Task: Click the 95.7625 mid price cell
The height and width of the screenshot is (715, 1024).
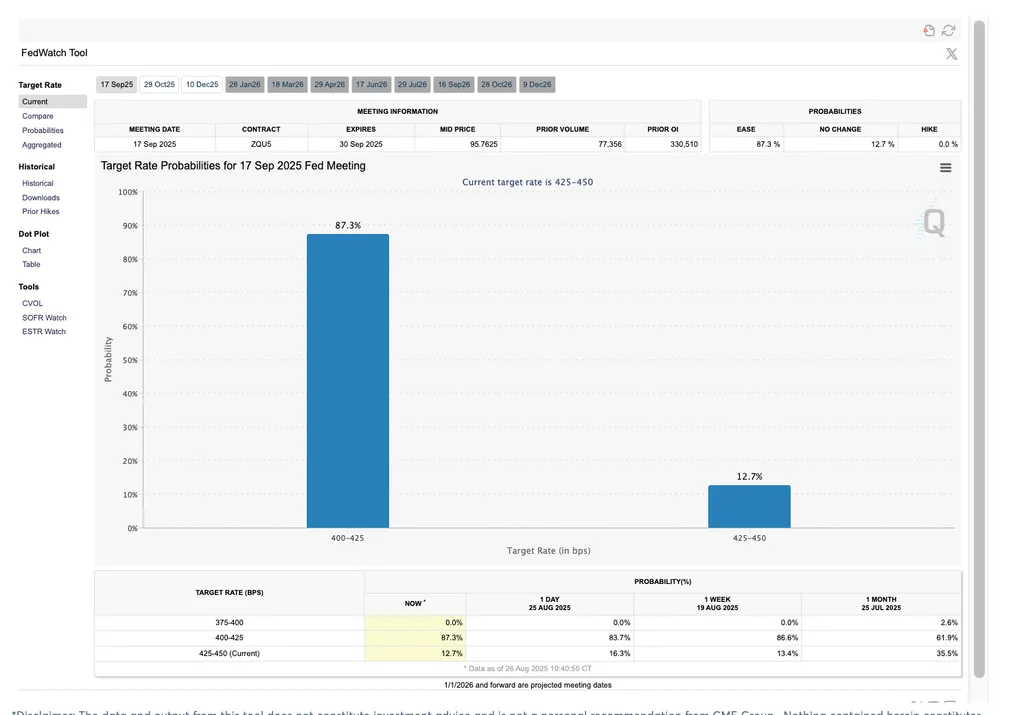Action: pos(457,144)
